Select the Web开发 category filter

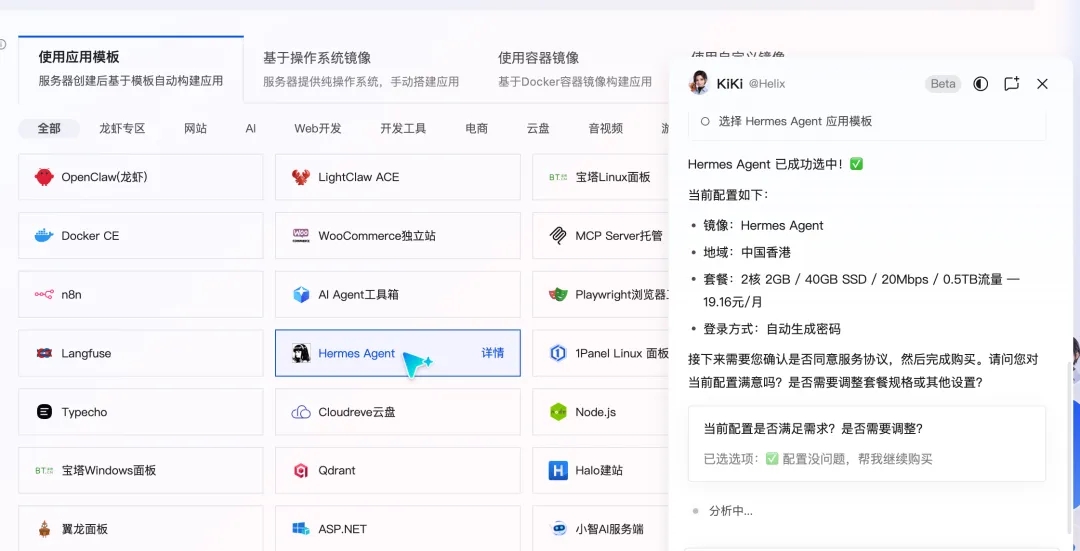point(318,129)
